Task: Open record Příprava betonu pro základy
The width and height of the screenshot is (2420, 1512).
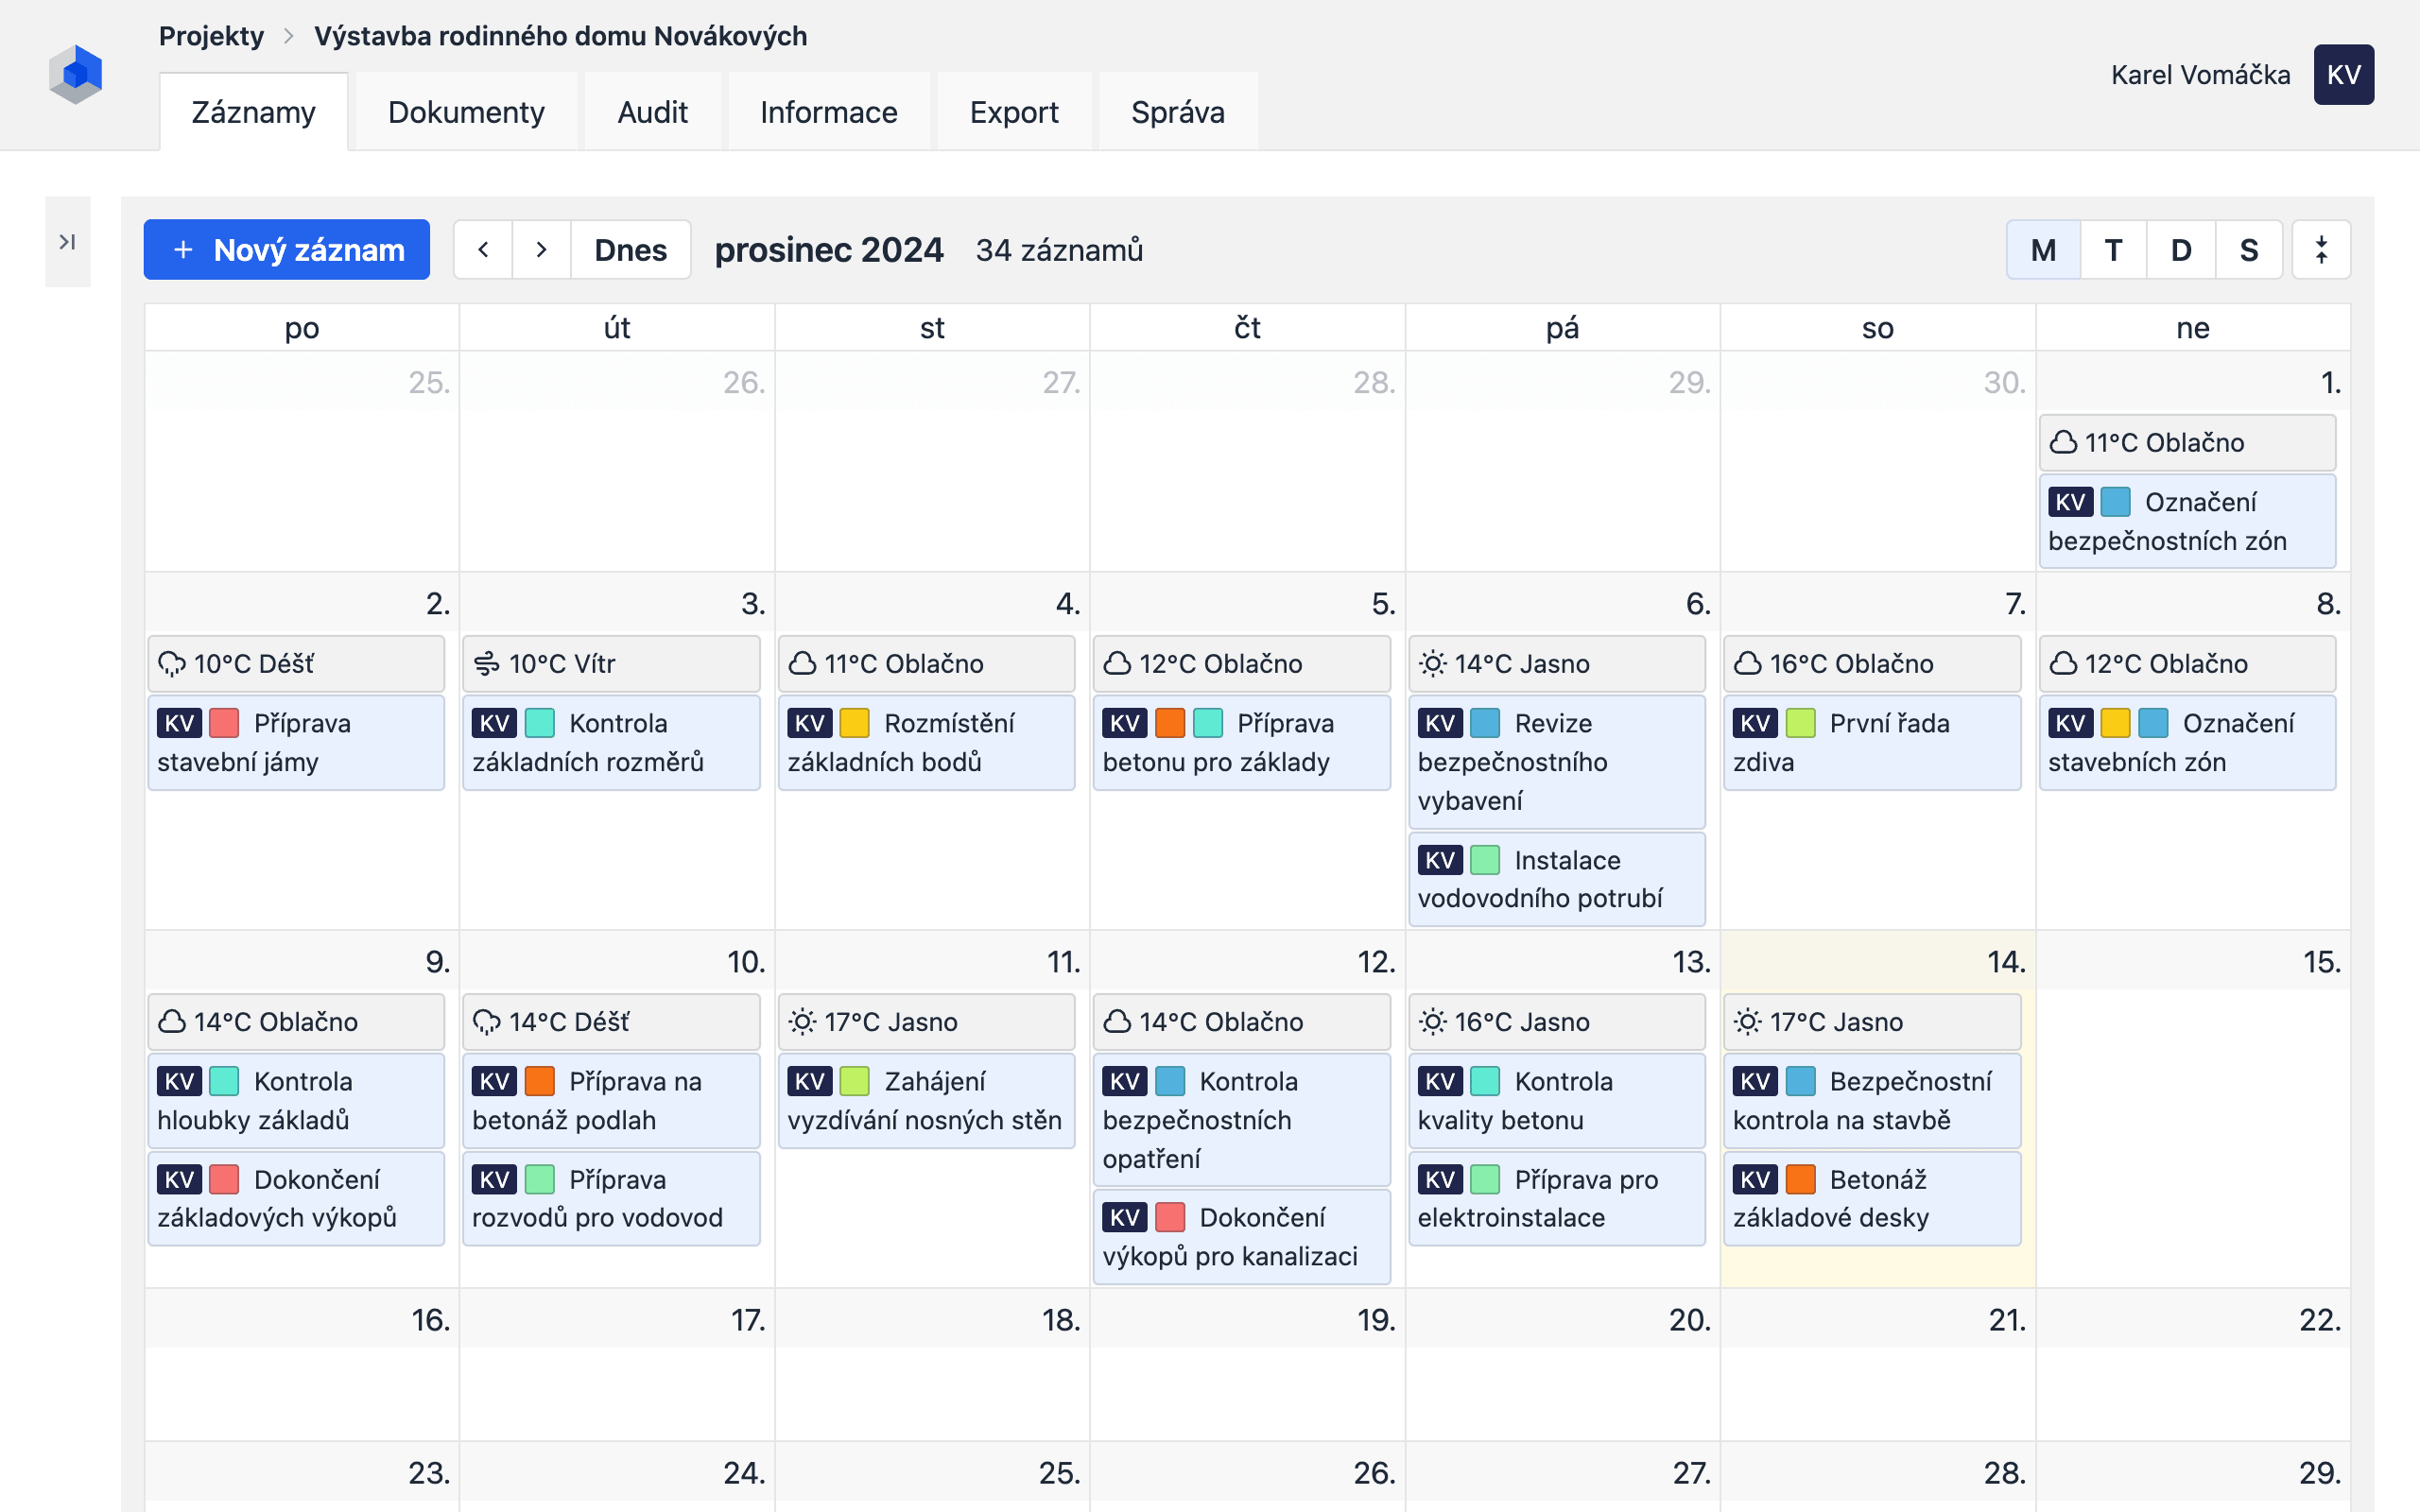Action: [x=1241, y=742]
